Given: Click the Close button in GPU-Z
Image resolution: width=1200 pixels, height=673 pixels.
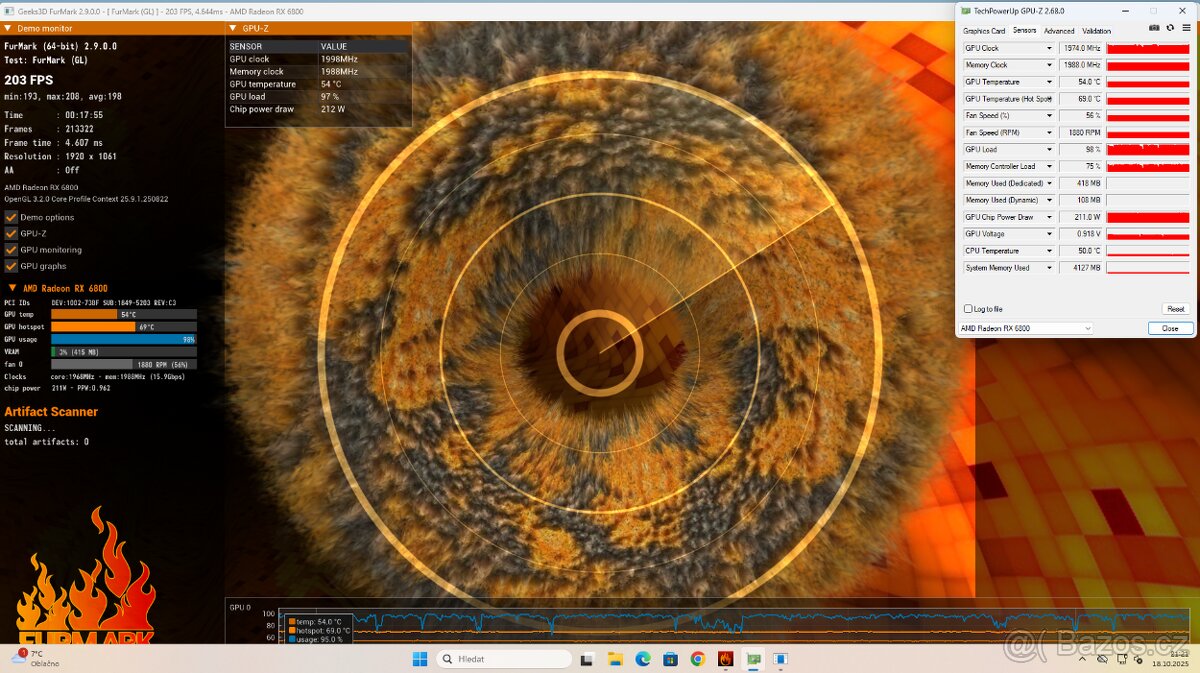Looking at the screenshot, I should click(x=1170, y=328).
